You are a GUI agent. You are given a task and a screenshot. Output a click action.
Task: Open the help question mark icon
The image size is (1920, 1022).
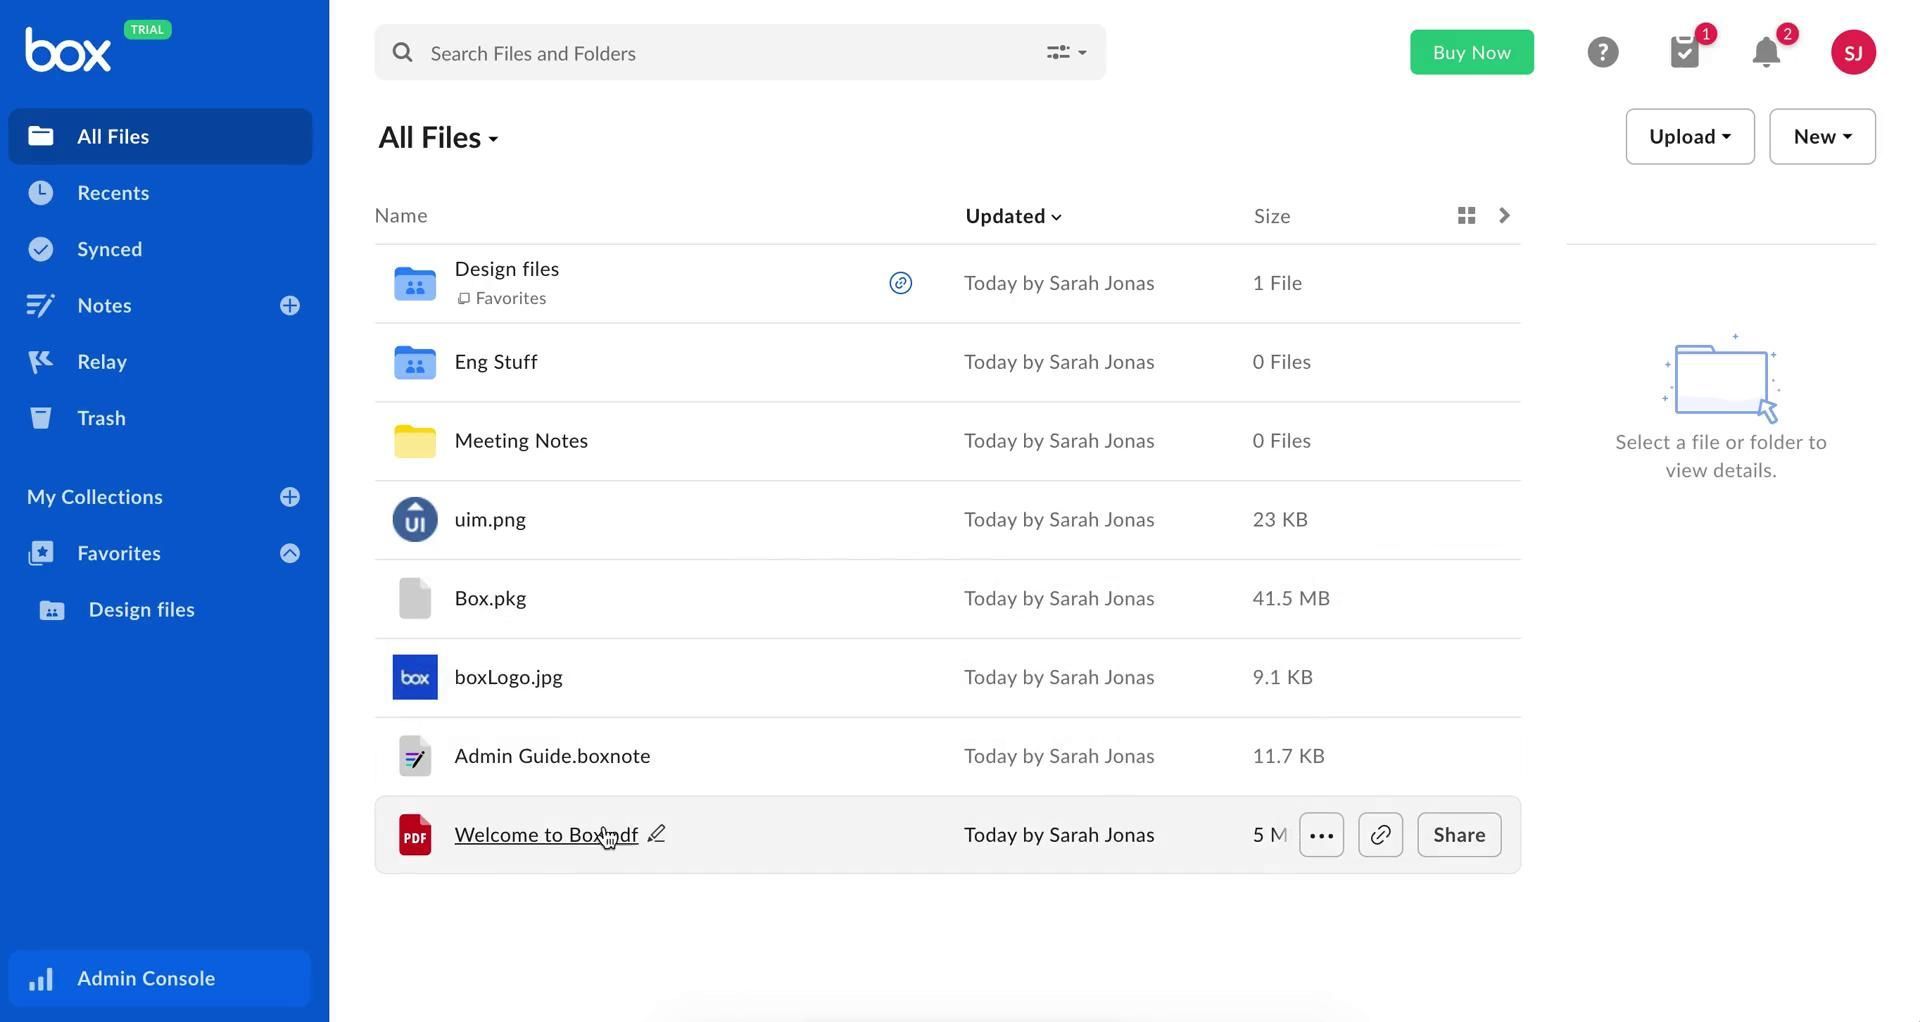1602,52
